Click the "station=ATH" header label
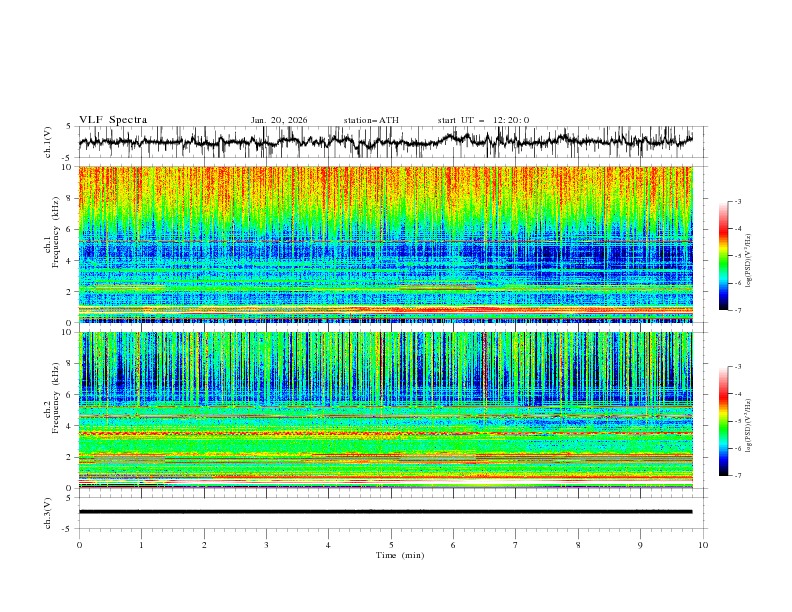Viewport: 792px width, 612px height. click(x=371, y=120)
